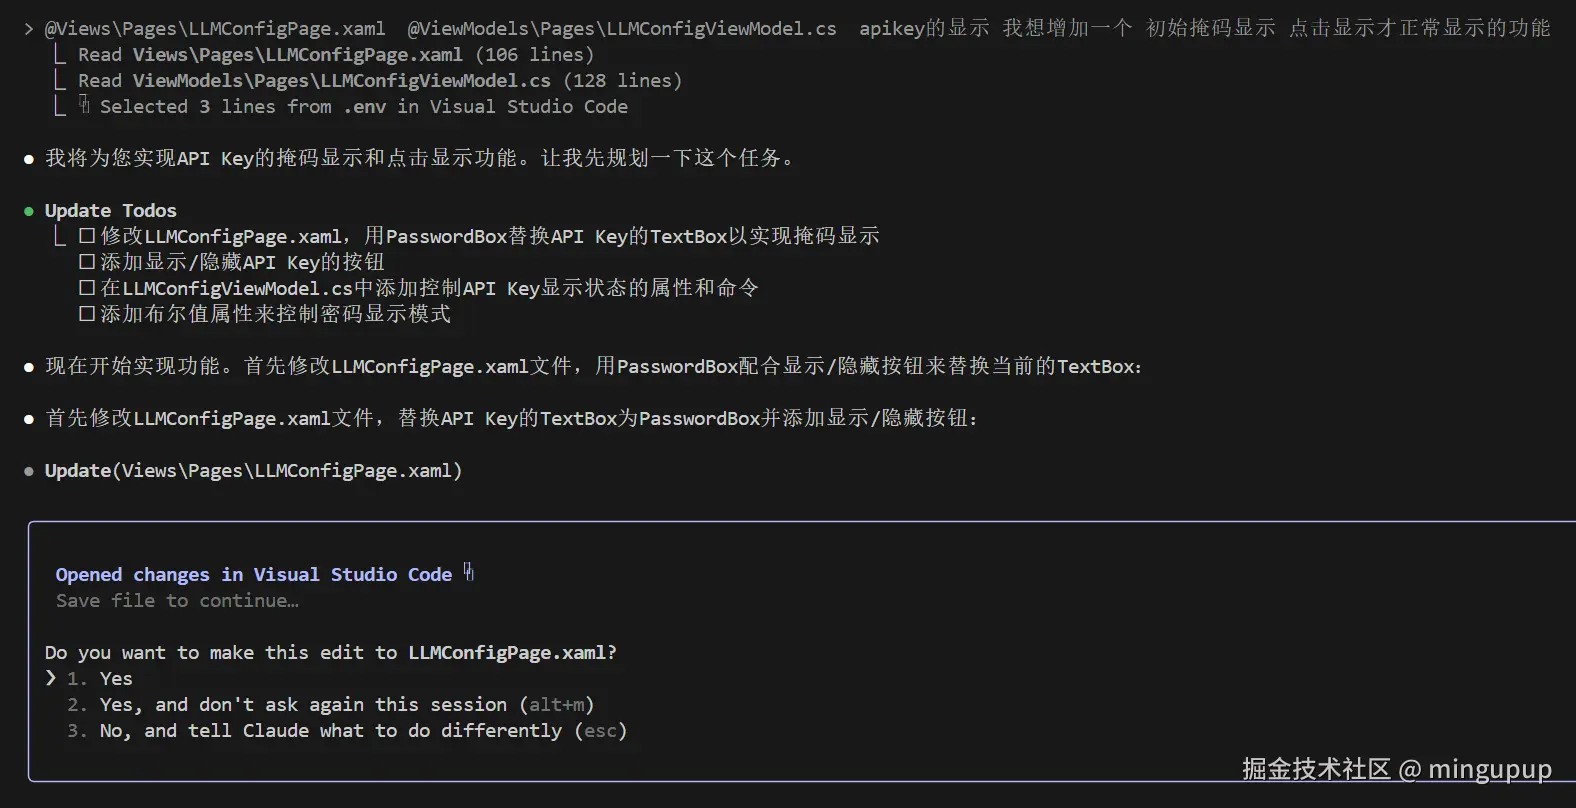The width and height of the screenshot is (1576, 808).
Task: Click the Read ViewModels\Pages\LLMConfigViewModel.cs entry
Action: [380, 80]
